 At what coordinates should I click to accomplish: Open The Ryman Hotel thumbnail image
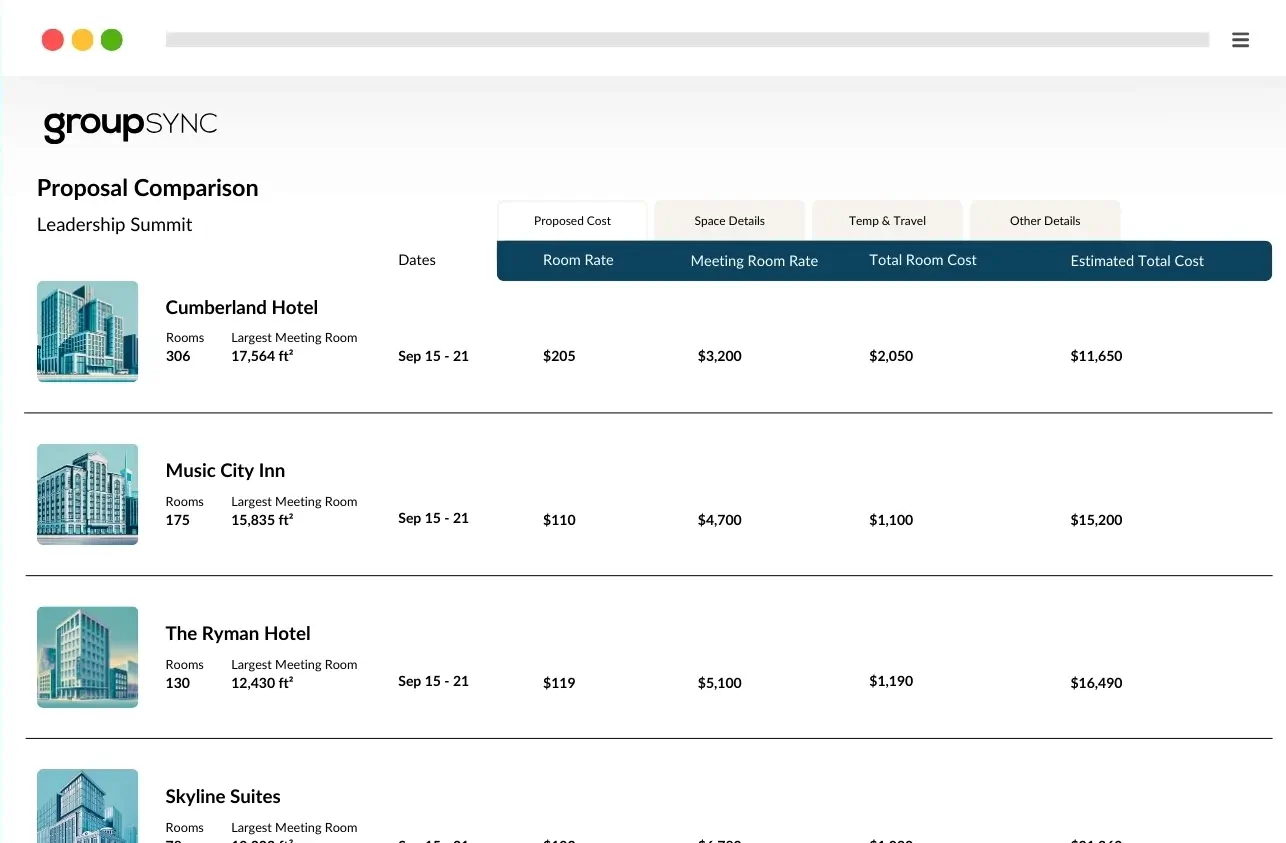click(87, 657)
